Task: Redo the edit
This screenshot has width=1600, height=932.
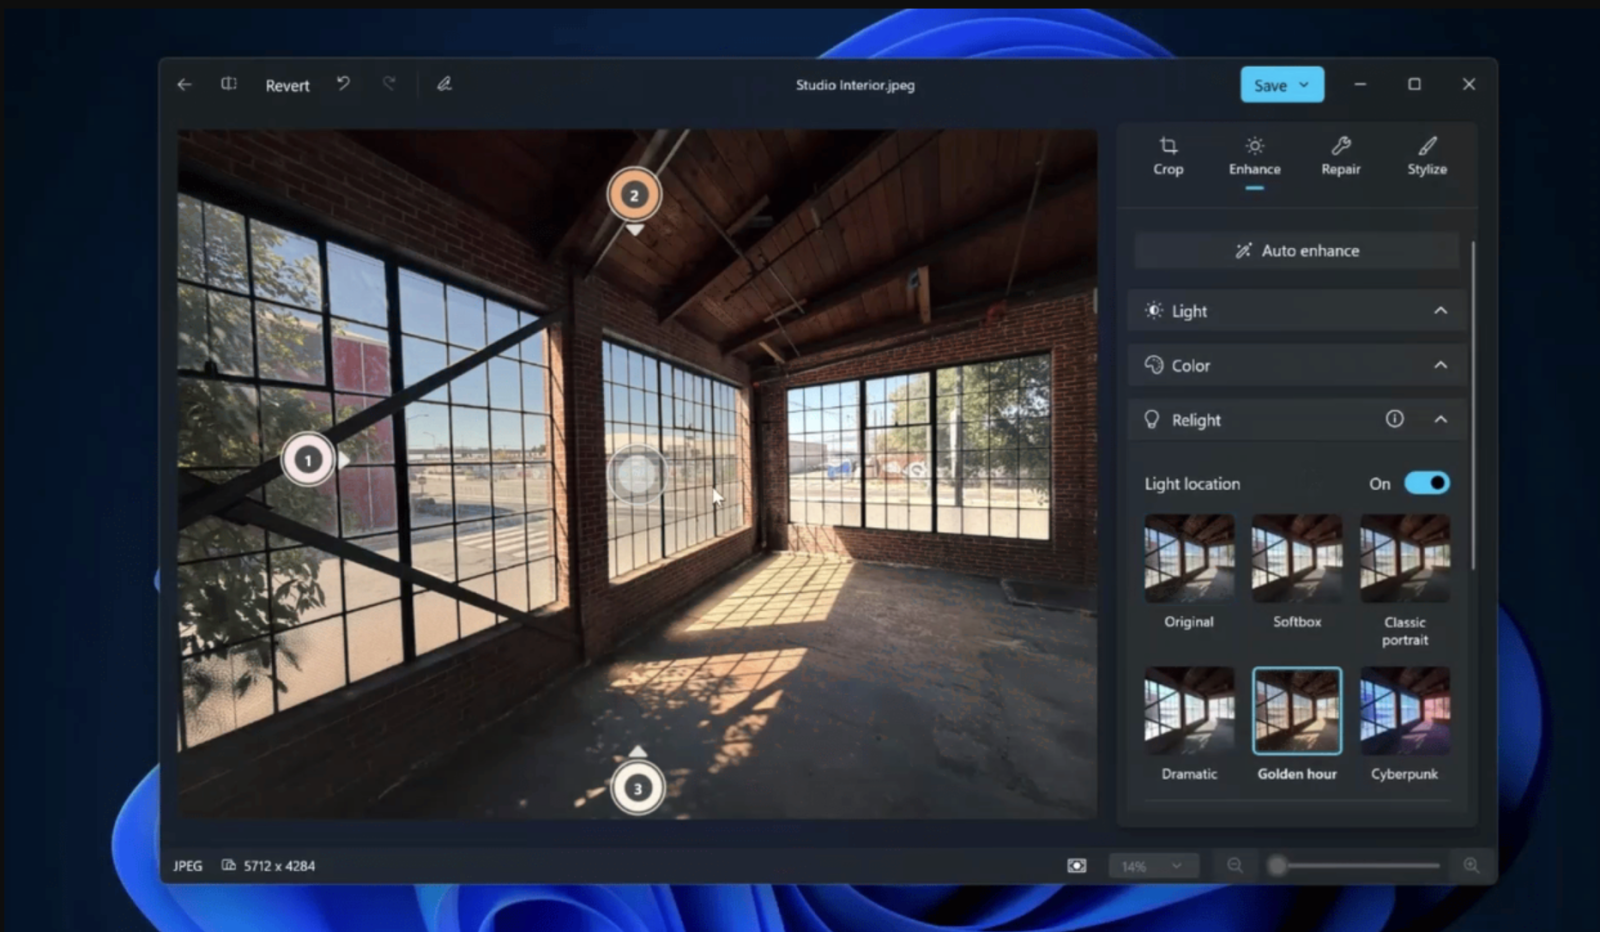Action: (389, 84)
